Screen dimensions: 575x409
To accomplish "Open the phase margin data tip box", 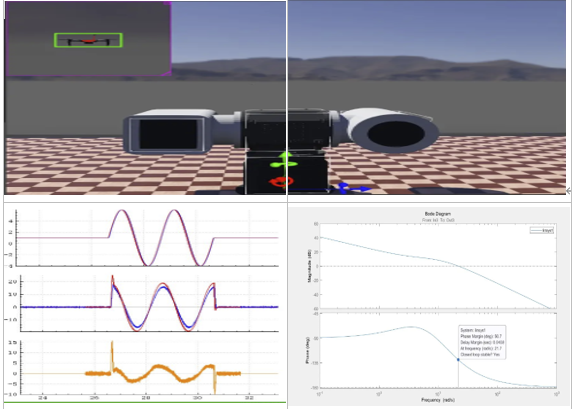I will [x=482, y=342].
